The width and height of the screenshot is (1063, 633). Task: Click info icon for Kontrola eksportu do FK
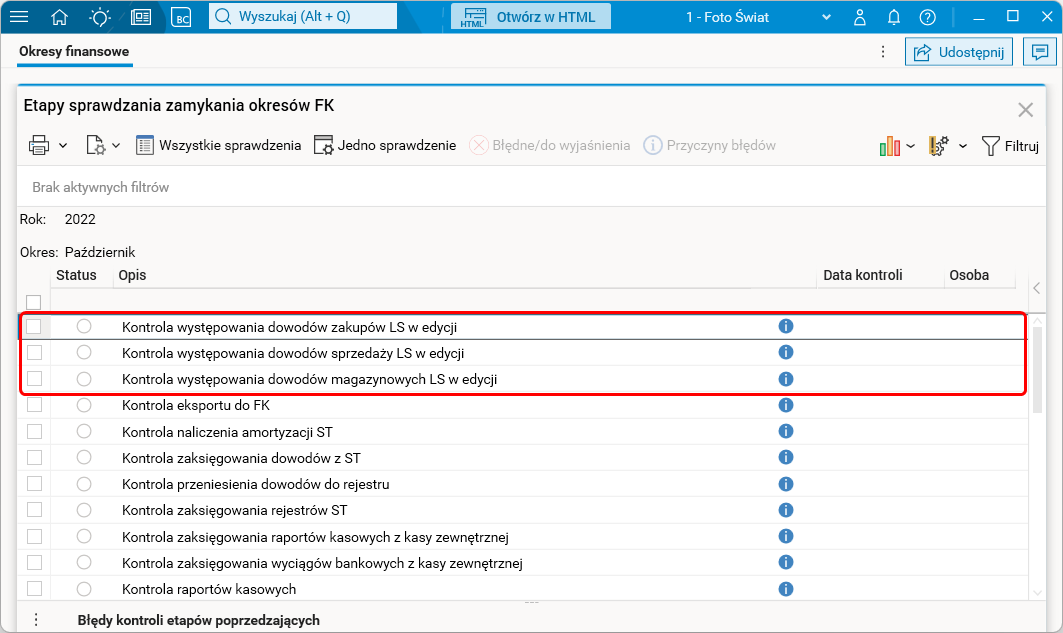785,405
